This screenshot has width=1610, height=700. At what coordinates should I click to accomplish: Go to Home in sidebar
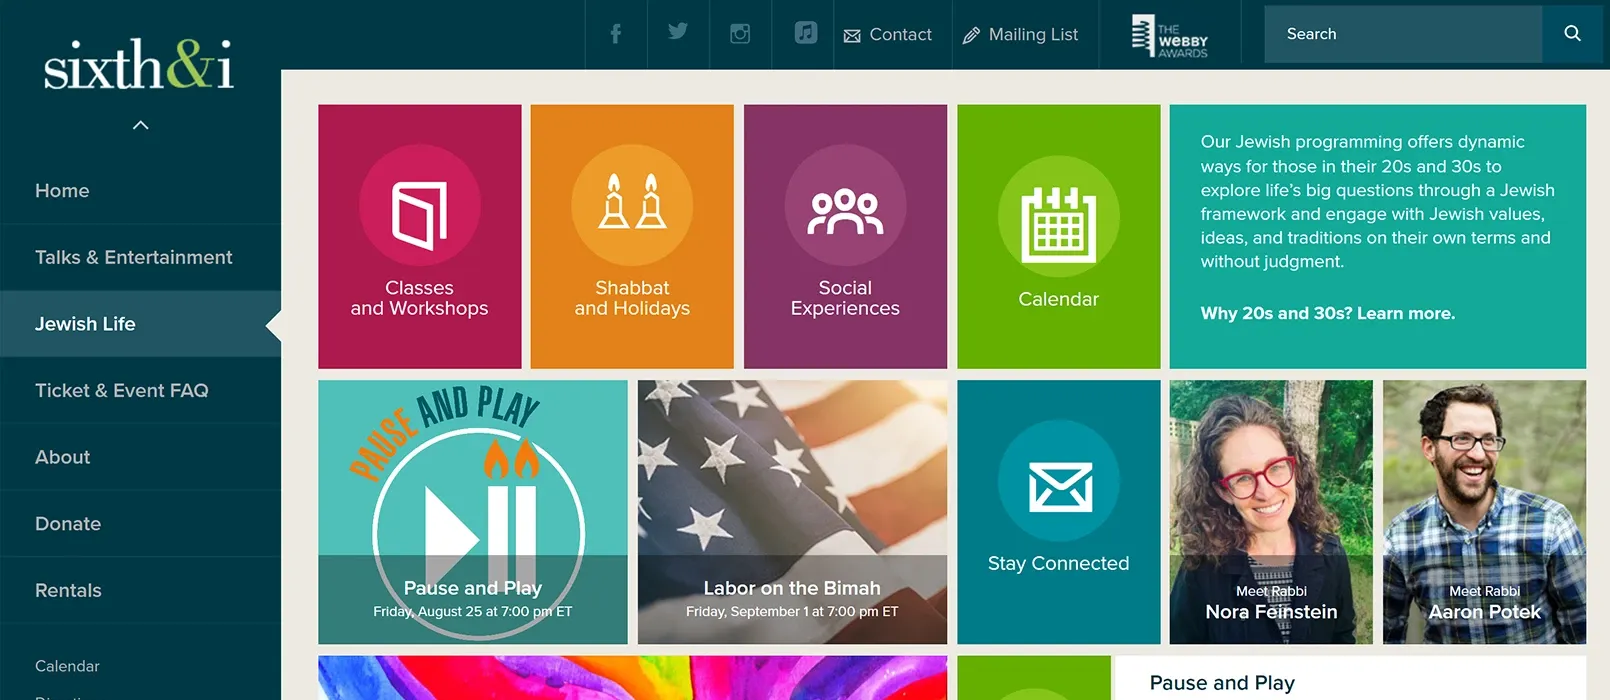140,191
